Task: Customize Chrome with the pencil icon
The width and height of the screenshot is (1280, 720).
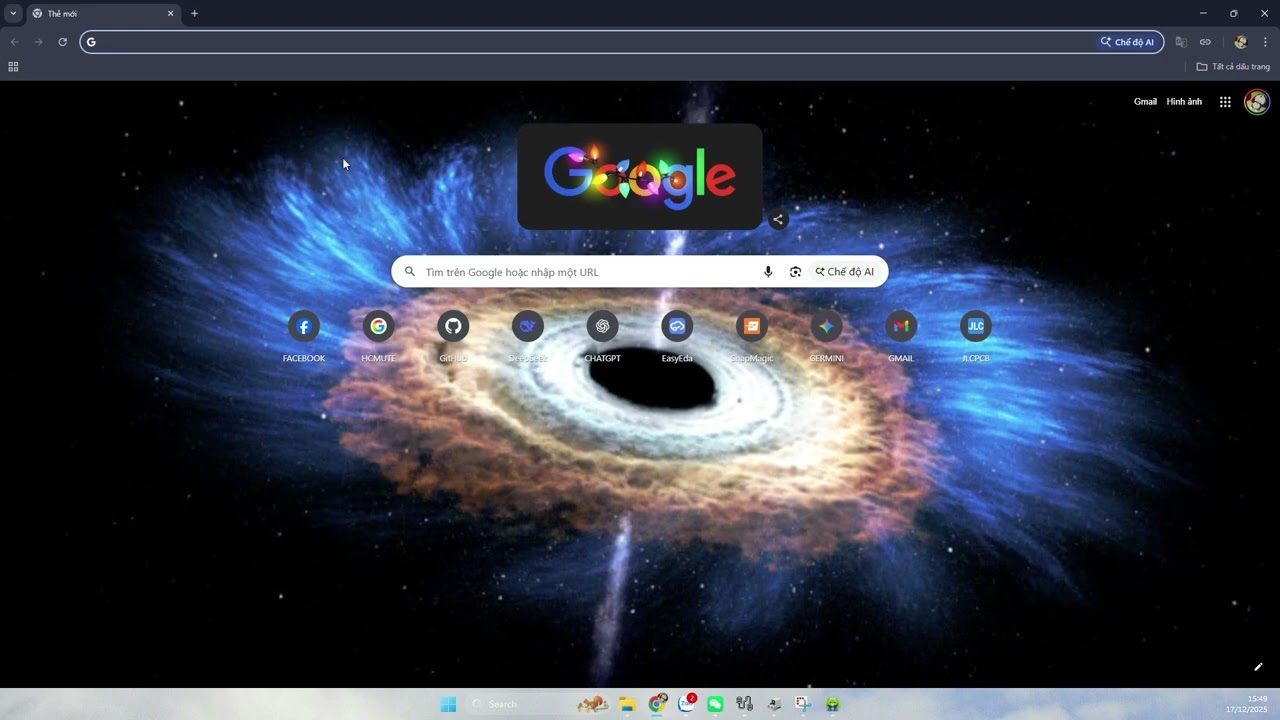Action: (x=1258, y=667)
